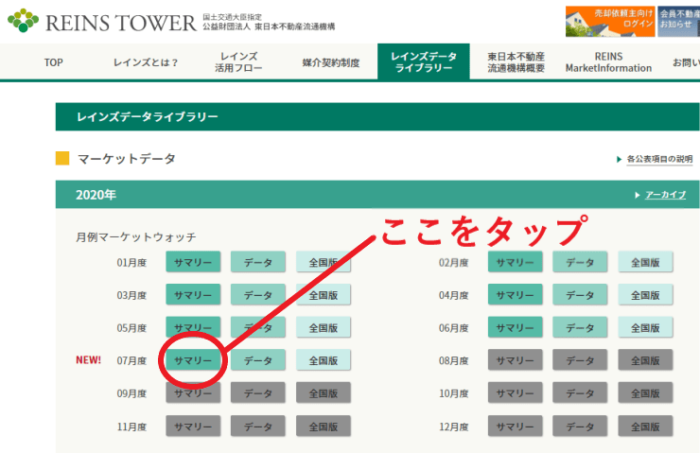Screen dimensions: 700x453
Task: Open 03月度 全国版 button
Action: tap(323, 295)
